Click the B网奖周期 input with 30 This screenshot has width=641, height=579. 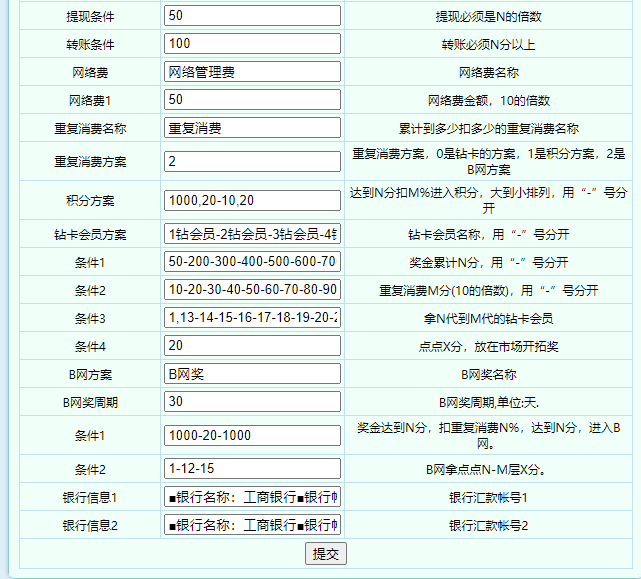click(x=252, y=402)
